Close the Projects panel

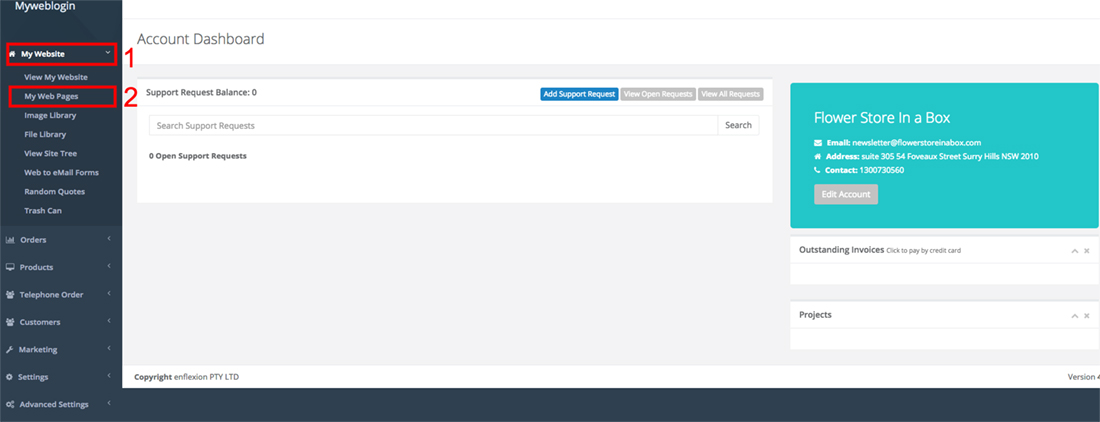tap(1087, 315)
